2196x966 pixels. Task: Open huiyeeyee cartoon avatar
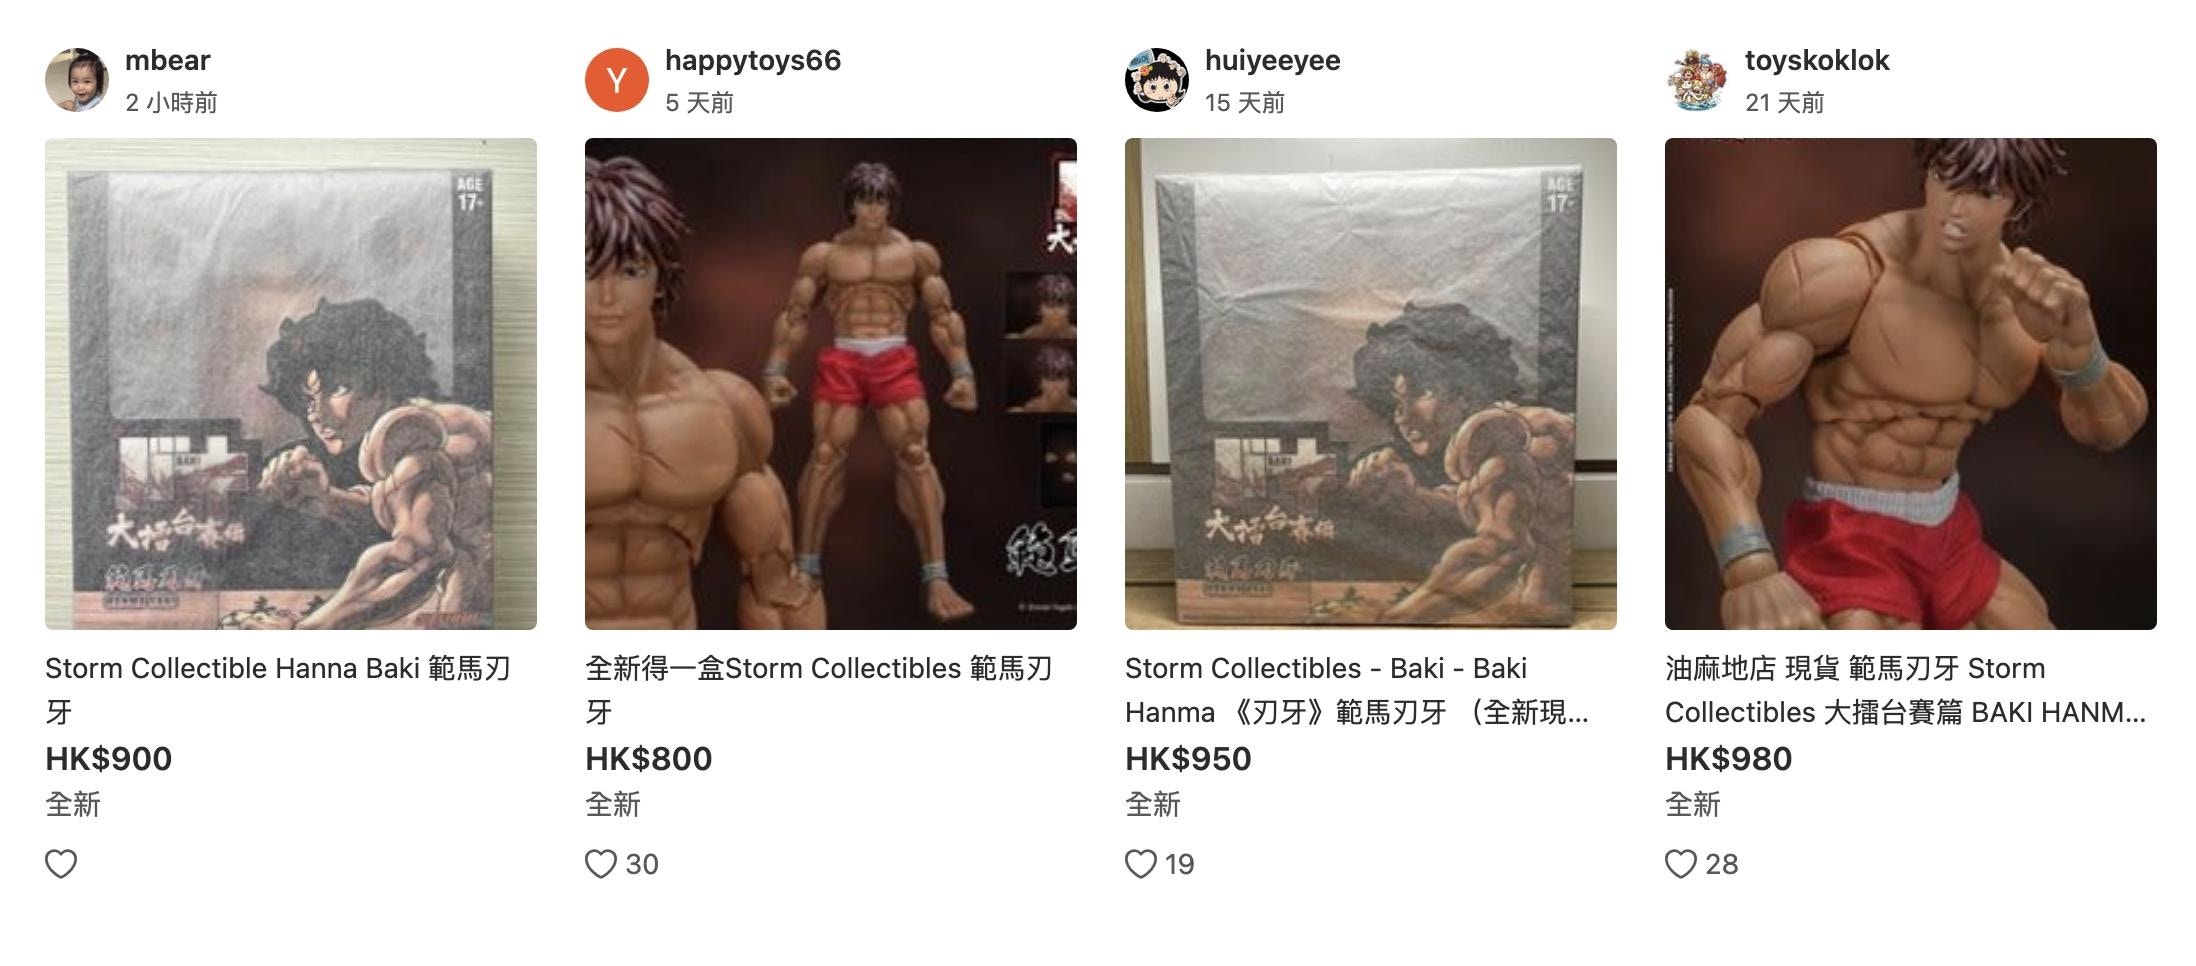coord(1157,80)
